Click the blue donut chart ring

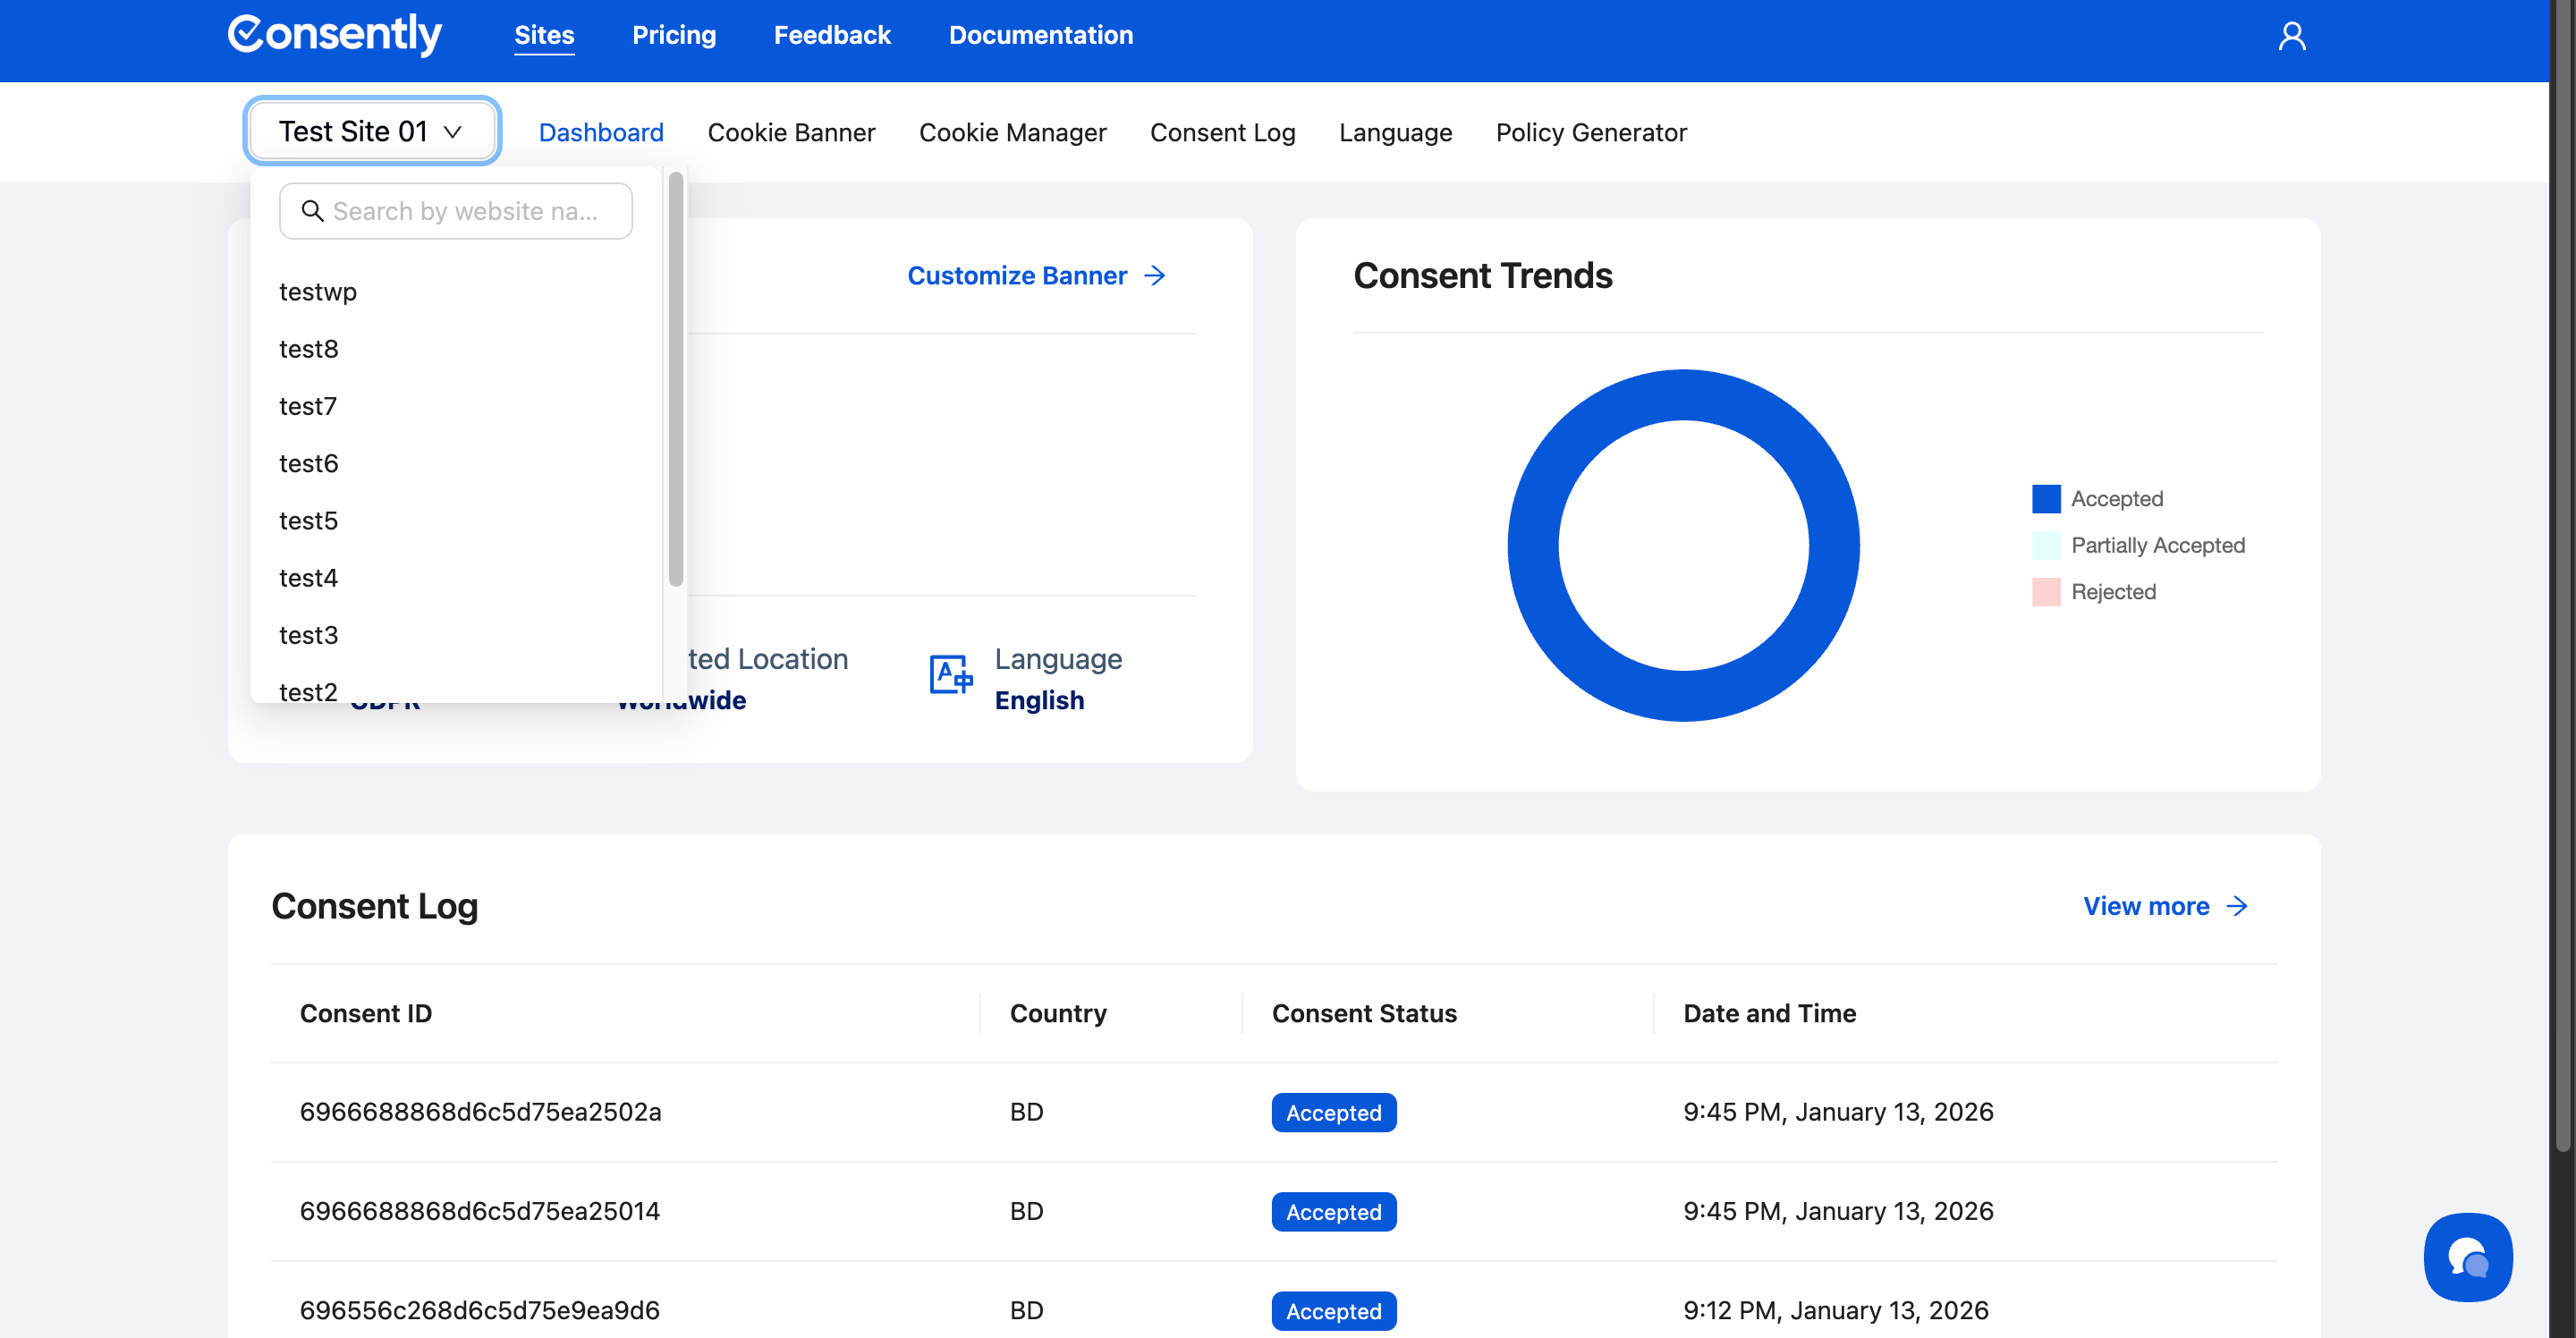[x=1532, y=545]
